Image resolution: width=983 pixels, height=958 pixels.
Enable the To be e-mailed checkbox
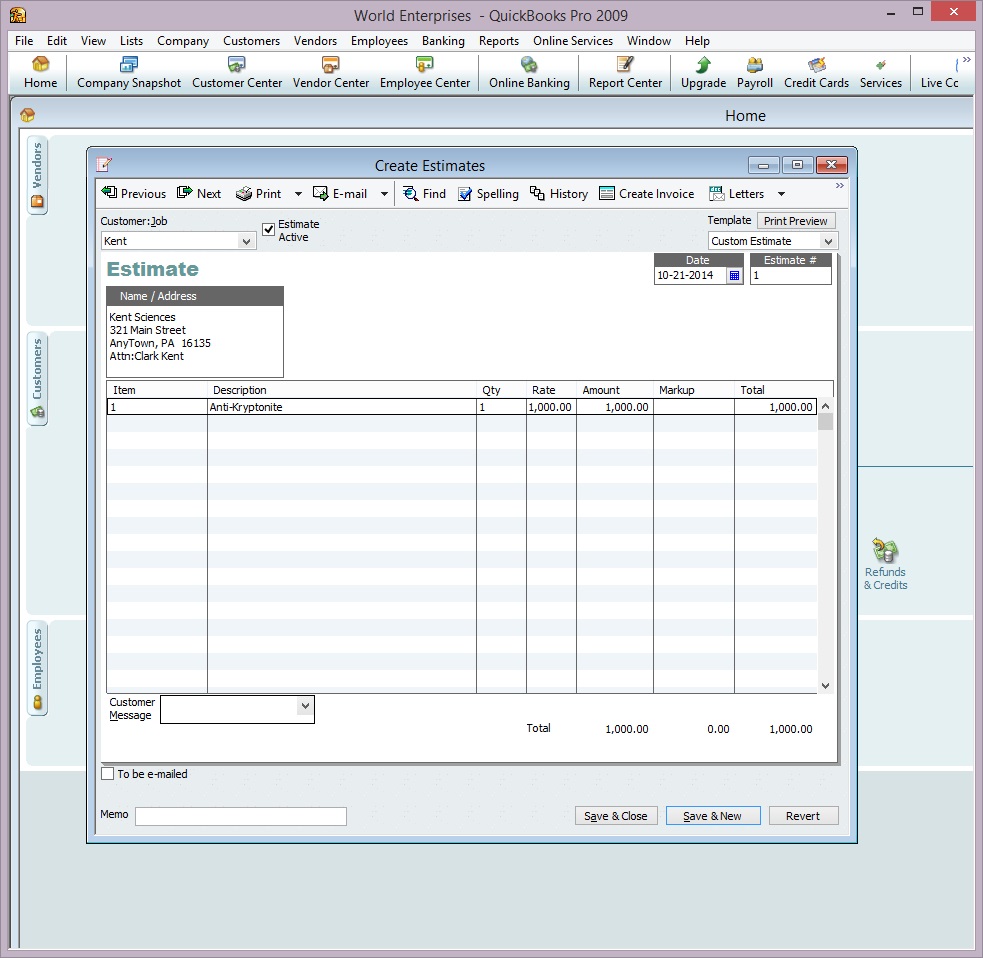tap(108, 774)
